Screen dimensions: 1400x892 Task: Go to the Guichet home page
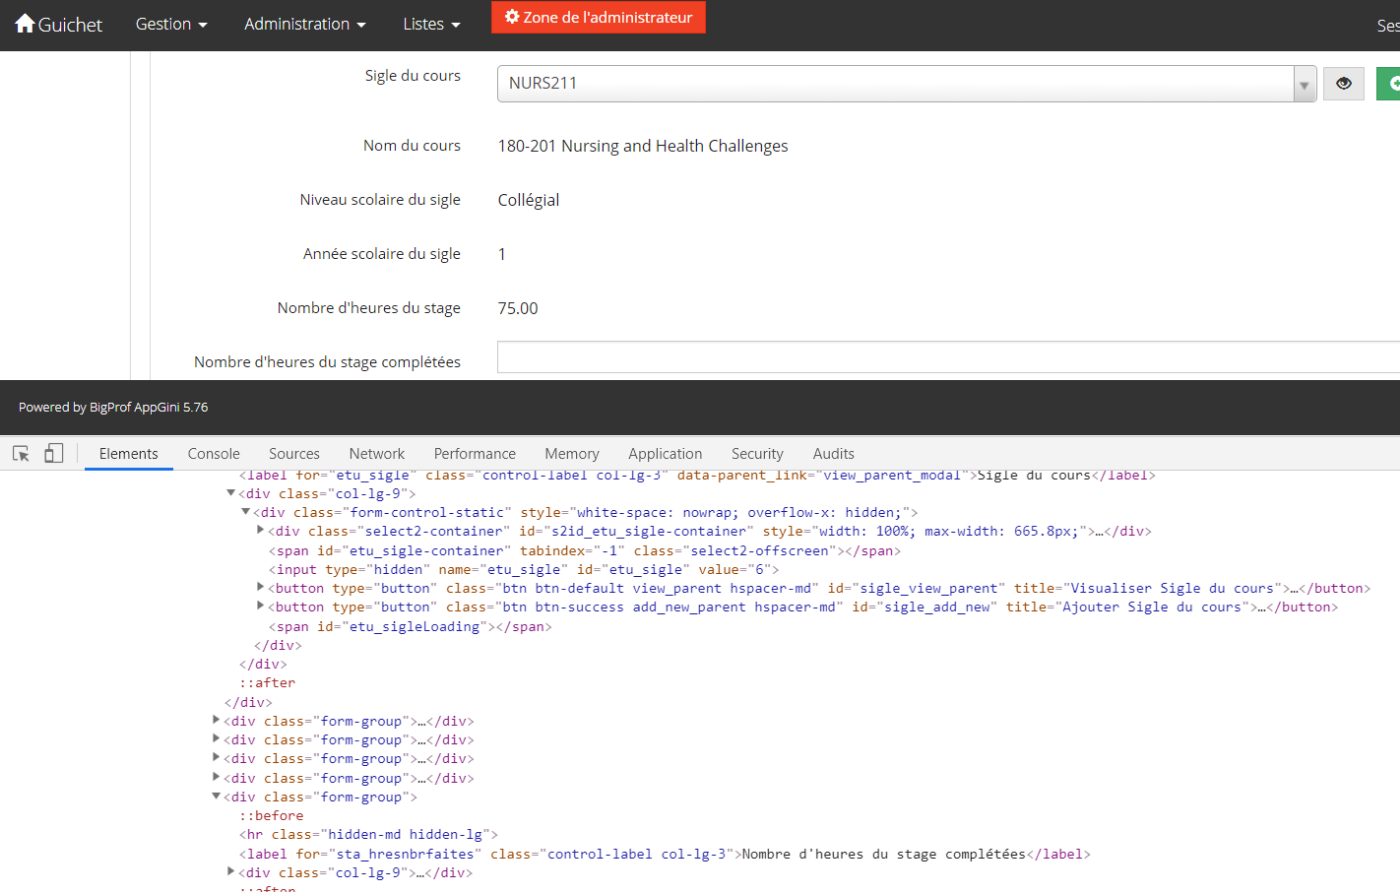point(59,24)
